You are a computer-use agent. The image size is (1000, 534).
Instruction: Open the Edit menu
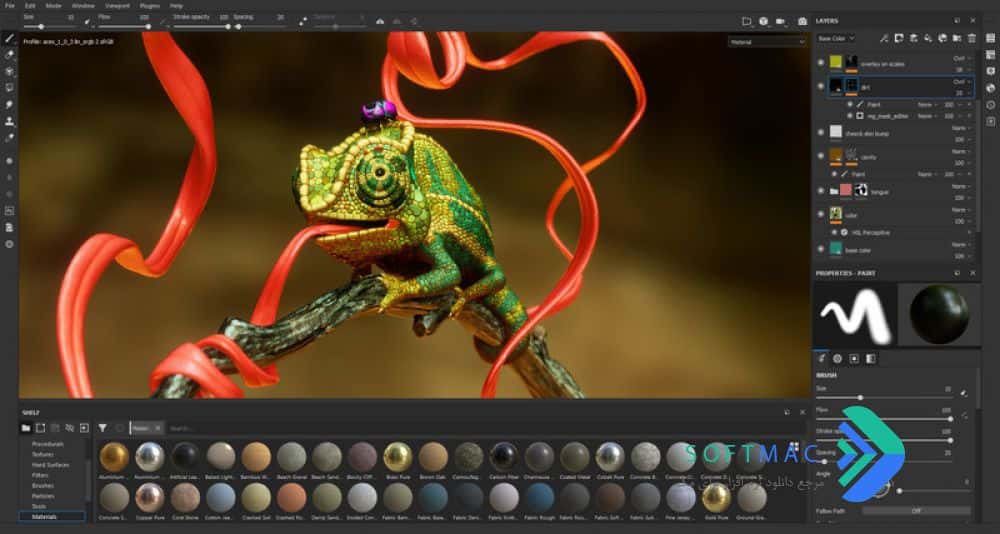30,5
